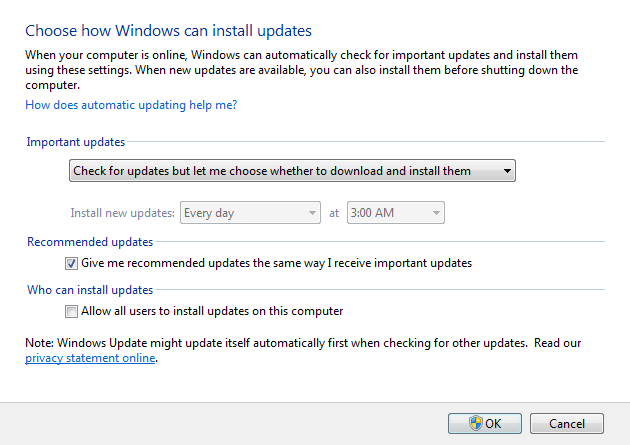Open the Important updates dropdown menu

(292, 171)
